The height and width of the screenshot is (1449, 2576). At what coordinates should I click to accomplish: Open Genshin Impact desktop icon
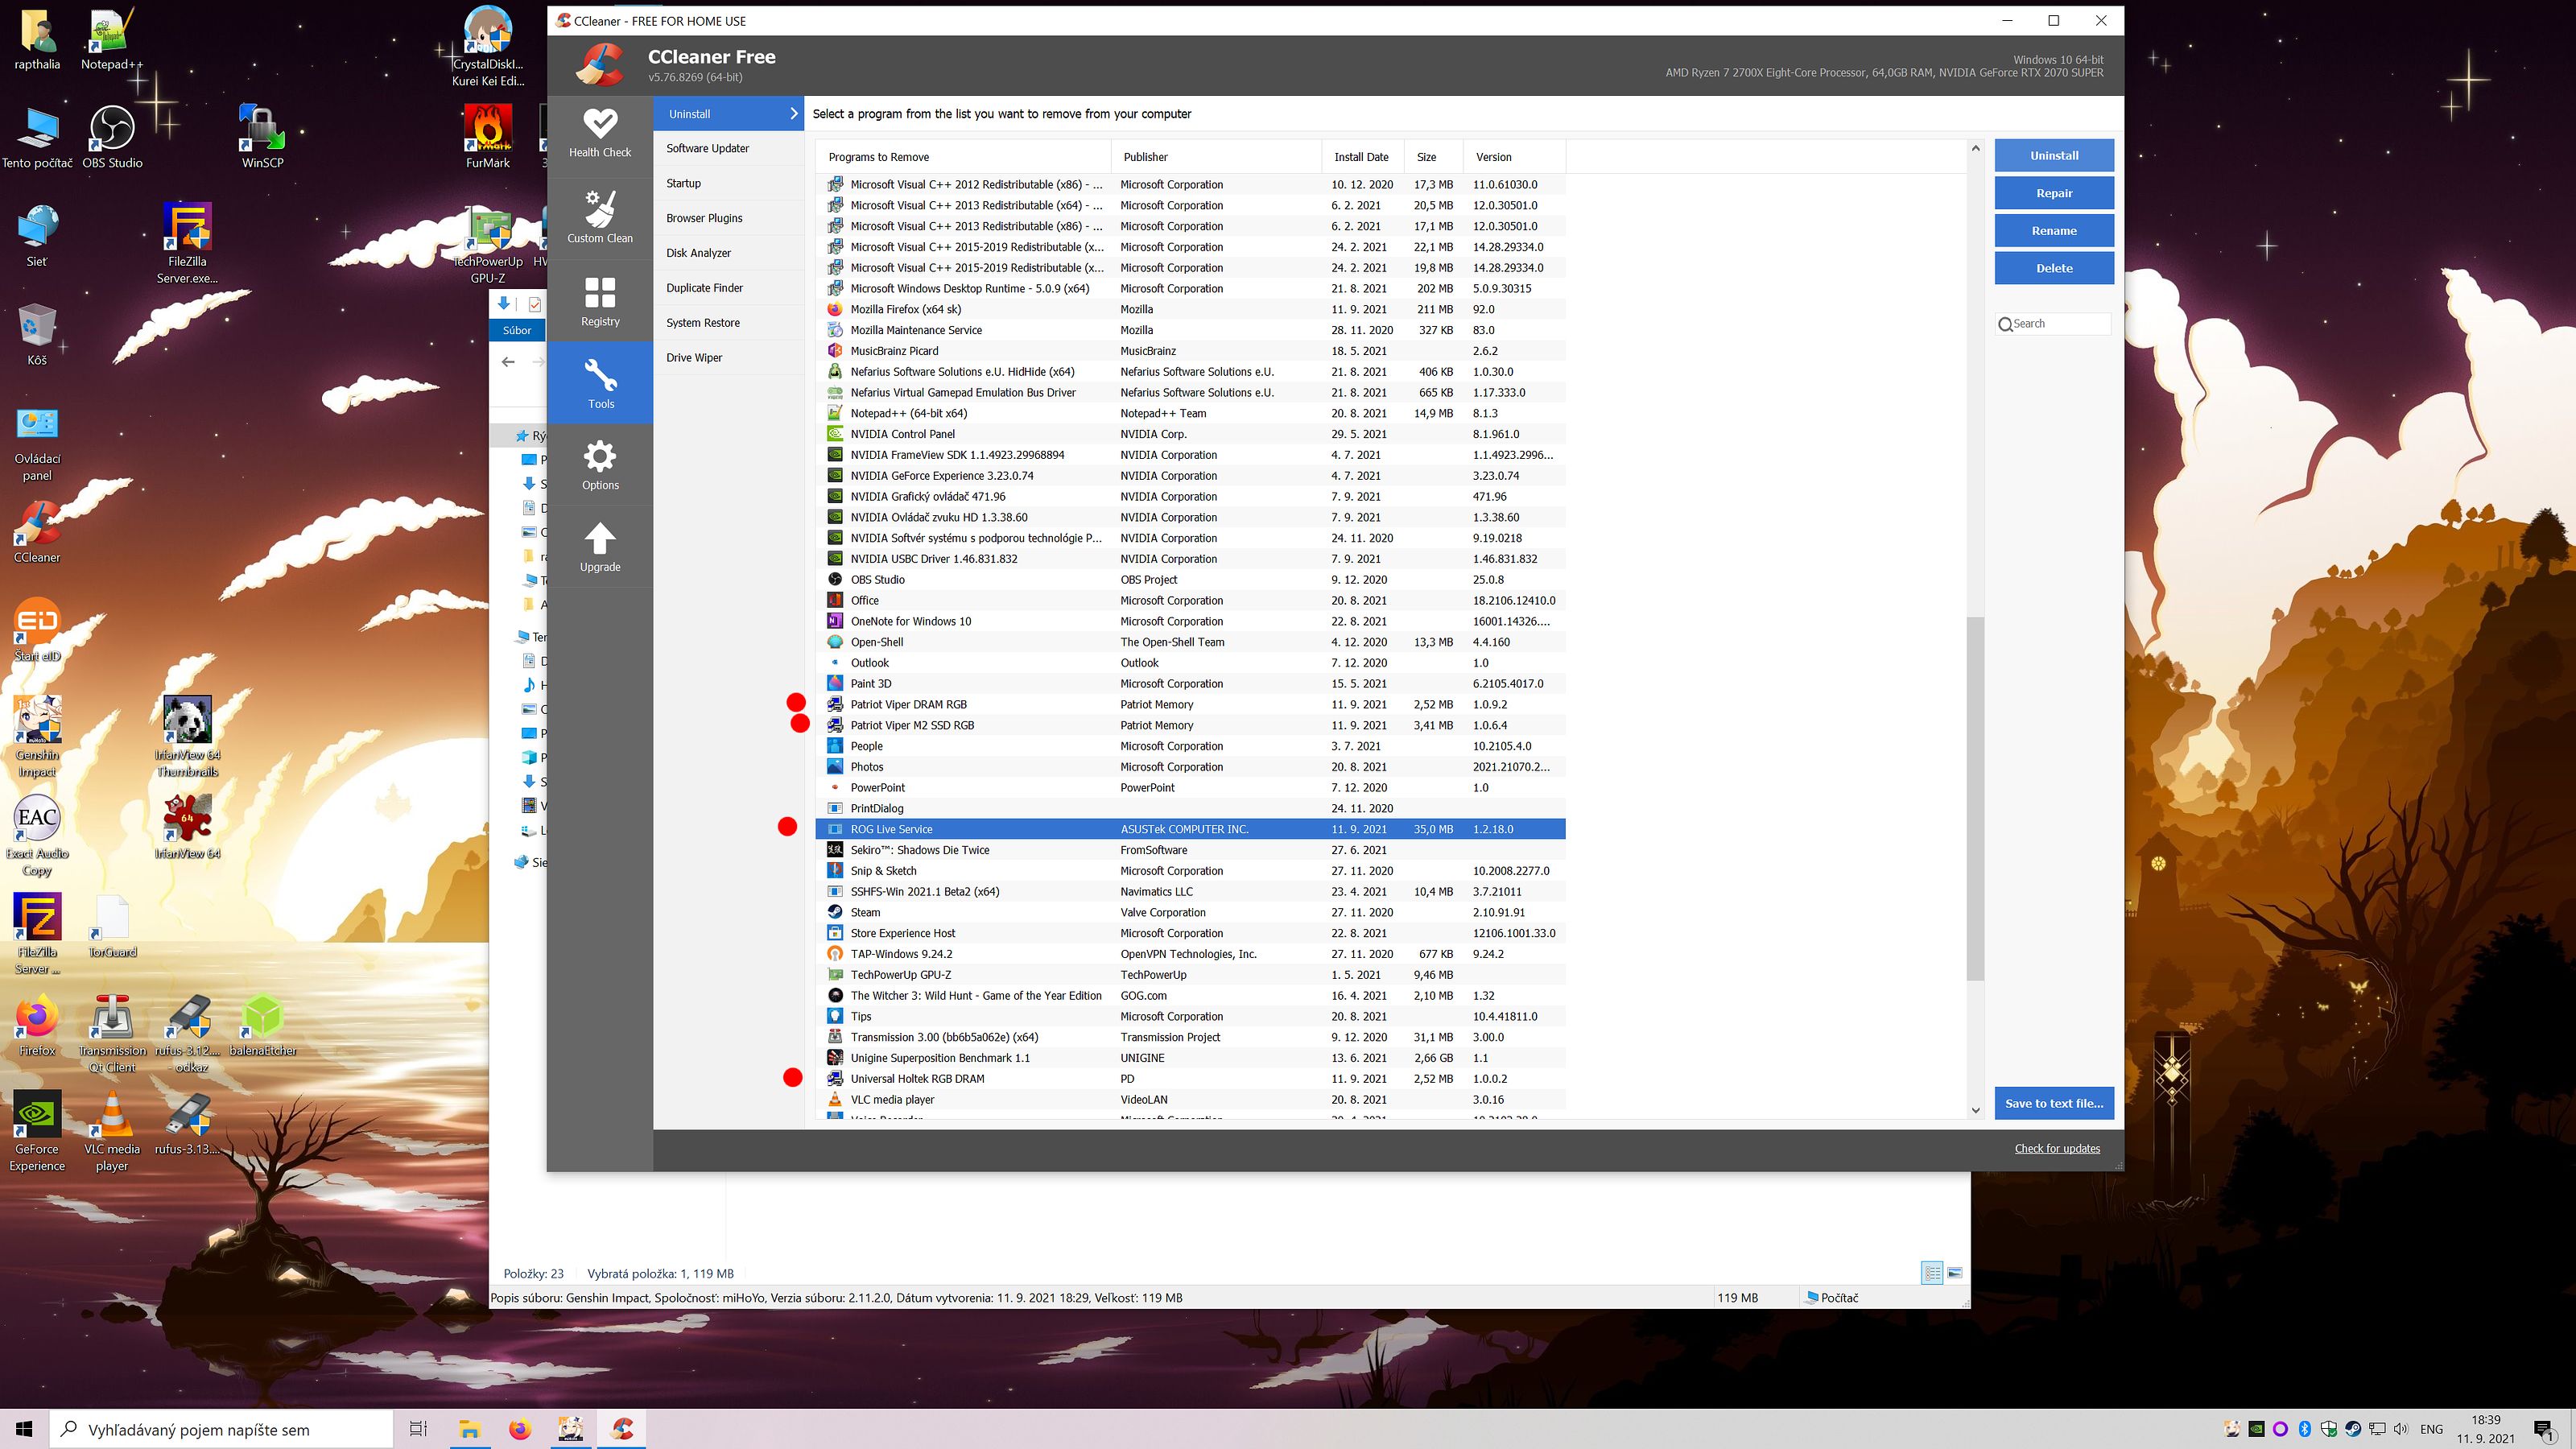click(37, 736)
